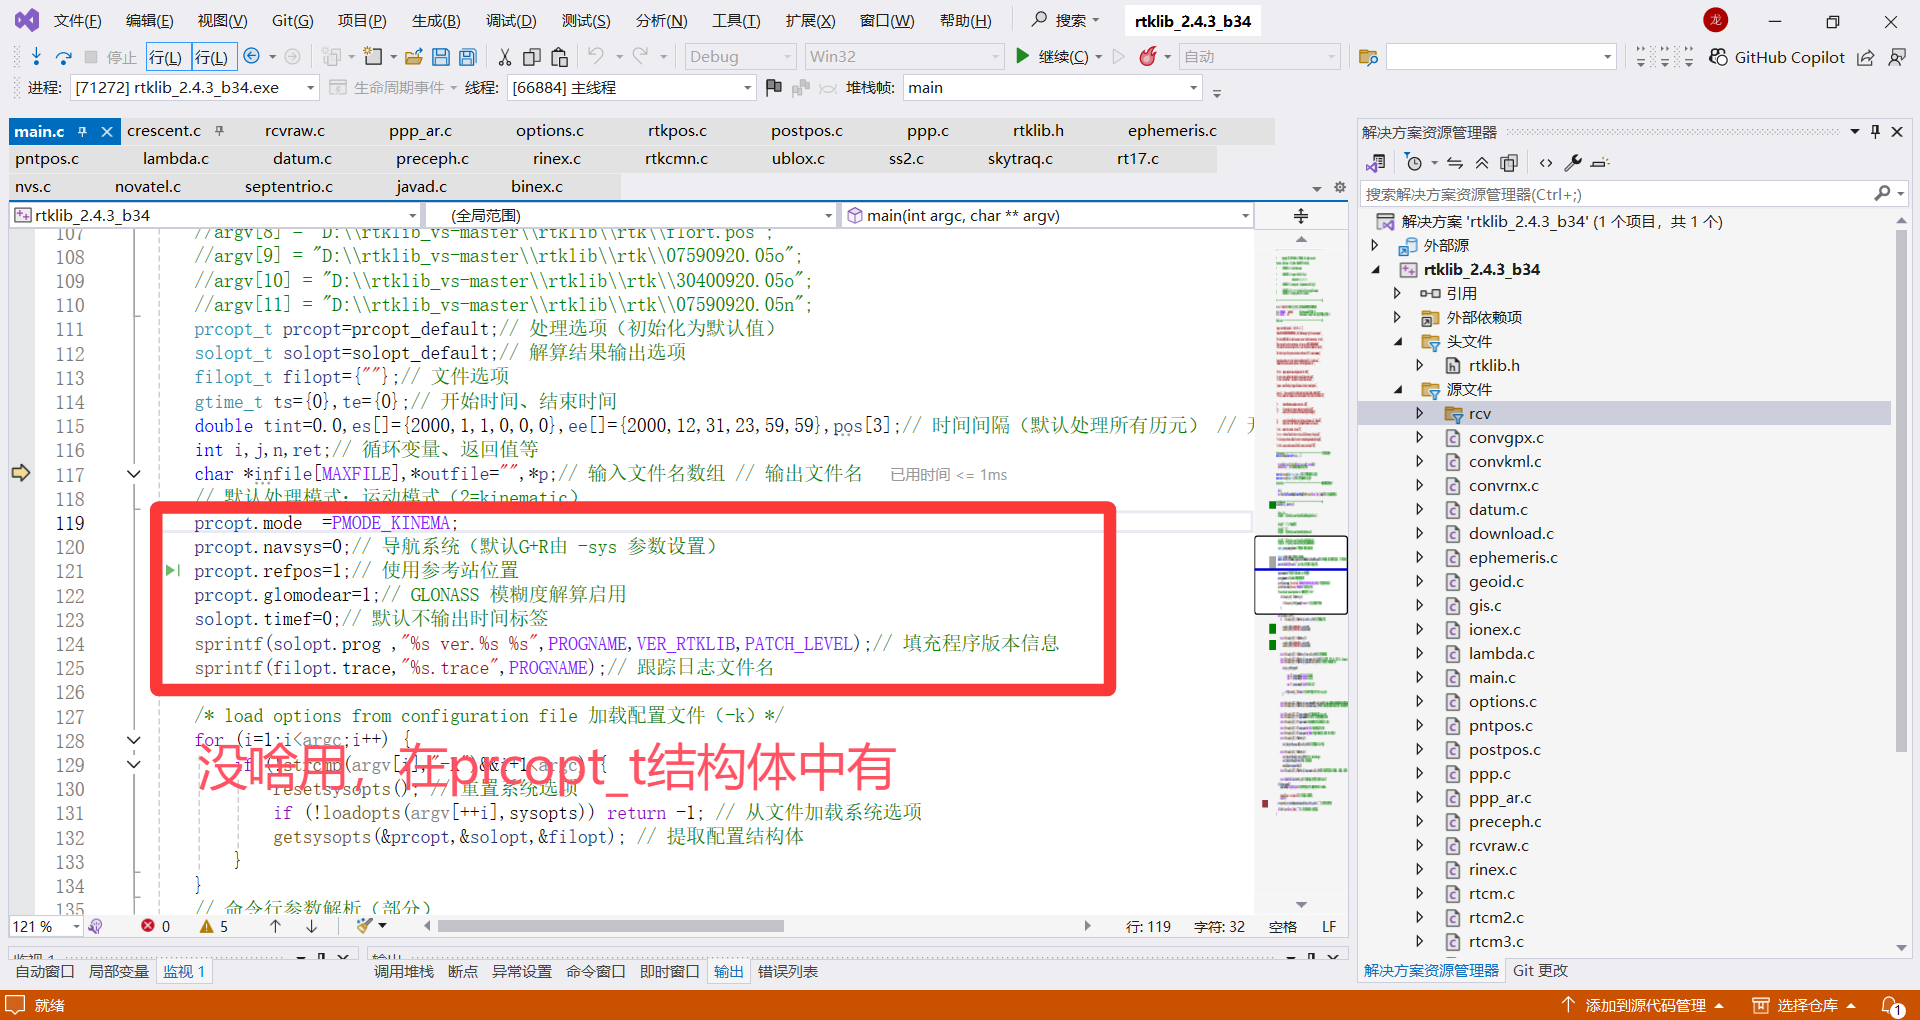The height and width of the screenshot is (1020, 1920).
Task: Click the Step Over curved-arrow debug icon
Action: (x=64, y=57)
